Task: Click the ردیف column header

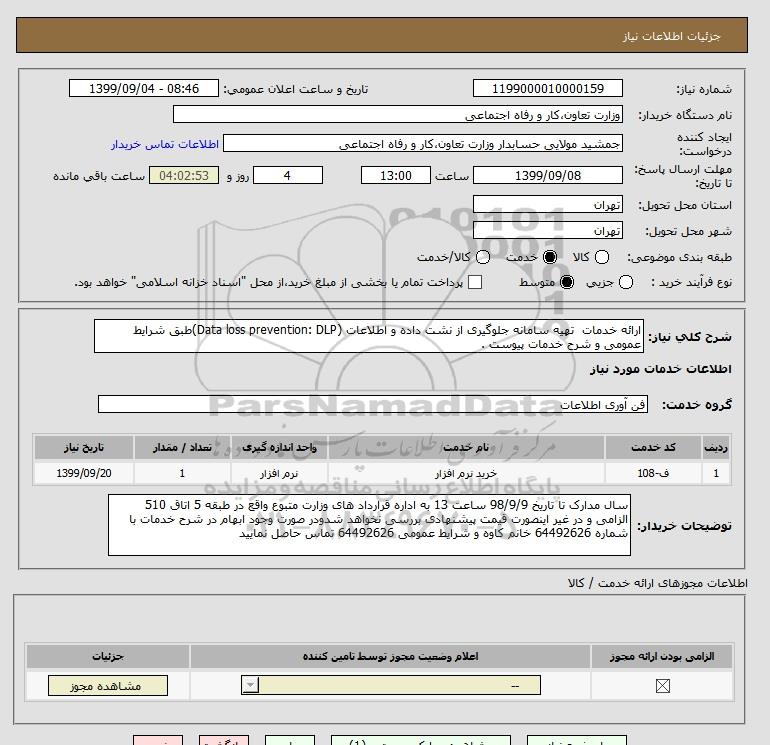Action: 716,447
